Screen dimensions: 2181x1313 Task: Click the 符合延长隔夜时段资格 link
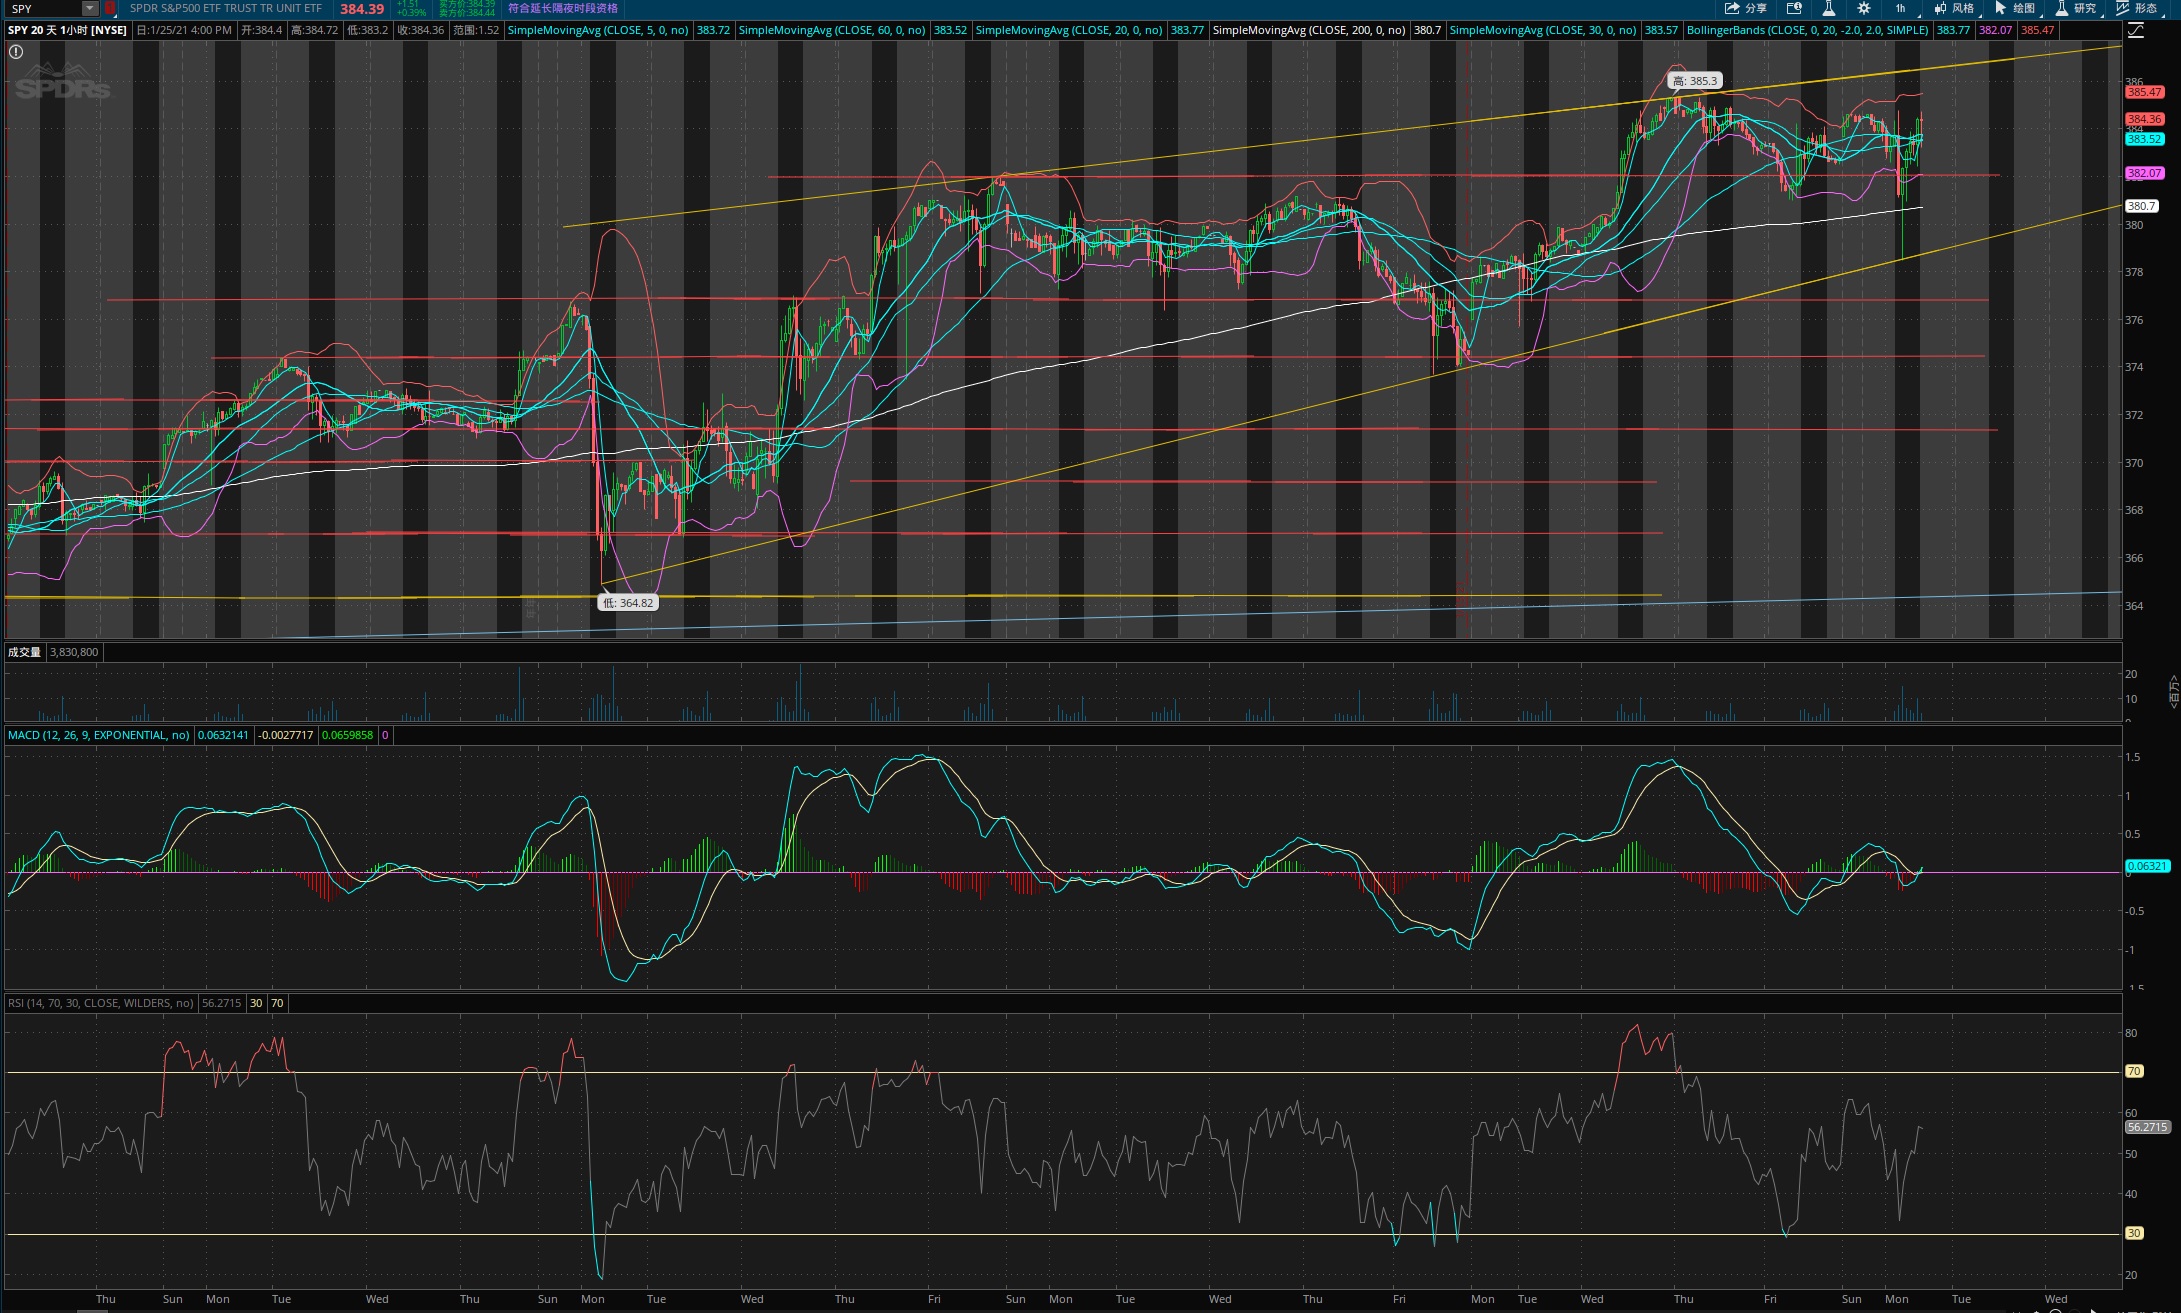coord(563,8)
